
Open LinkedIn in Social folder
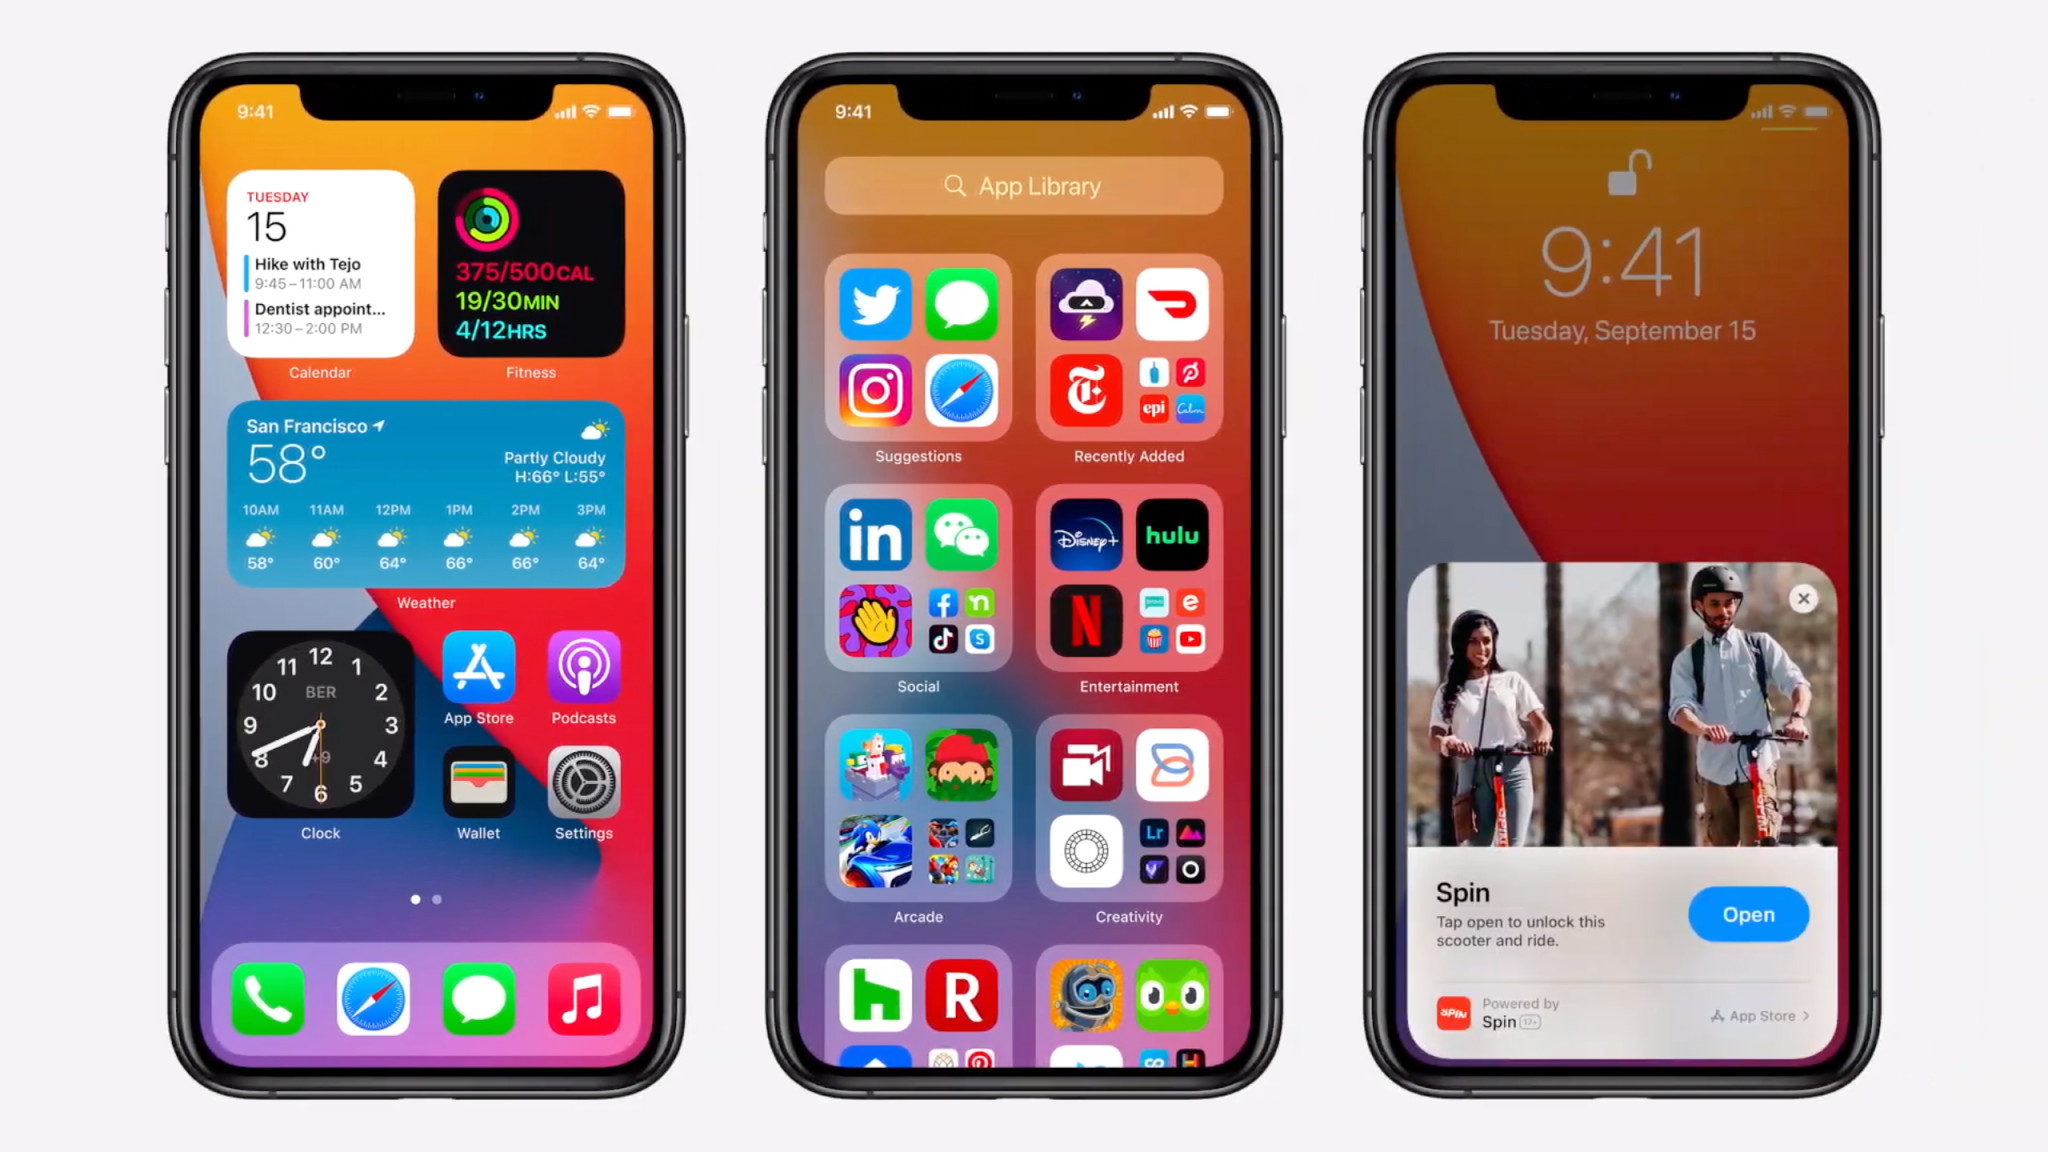coord(872,535)
